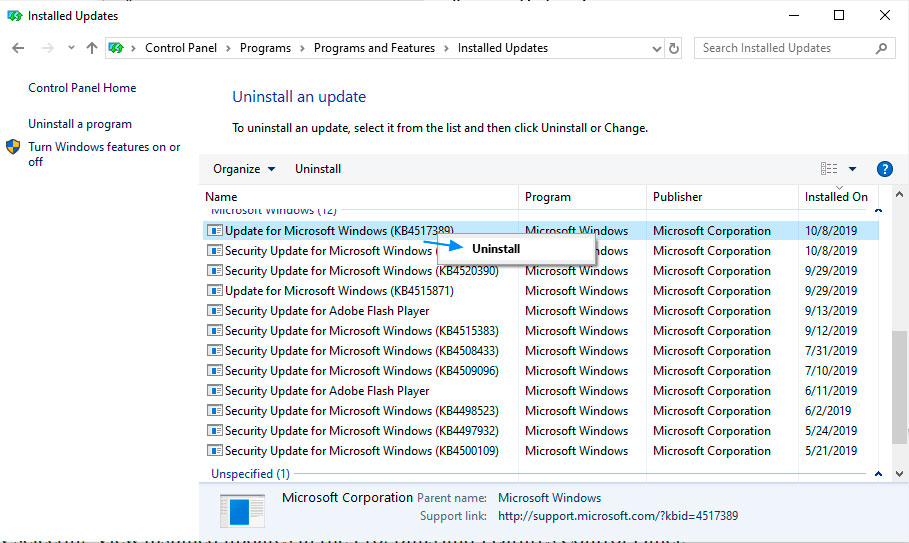909x543 pixels.
Task: Open Uninstall a program link
Action: point(80,124)
